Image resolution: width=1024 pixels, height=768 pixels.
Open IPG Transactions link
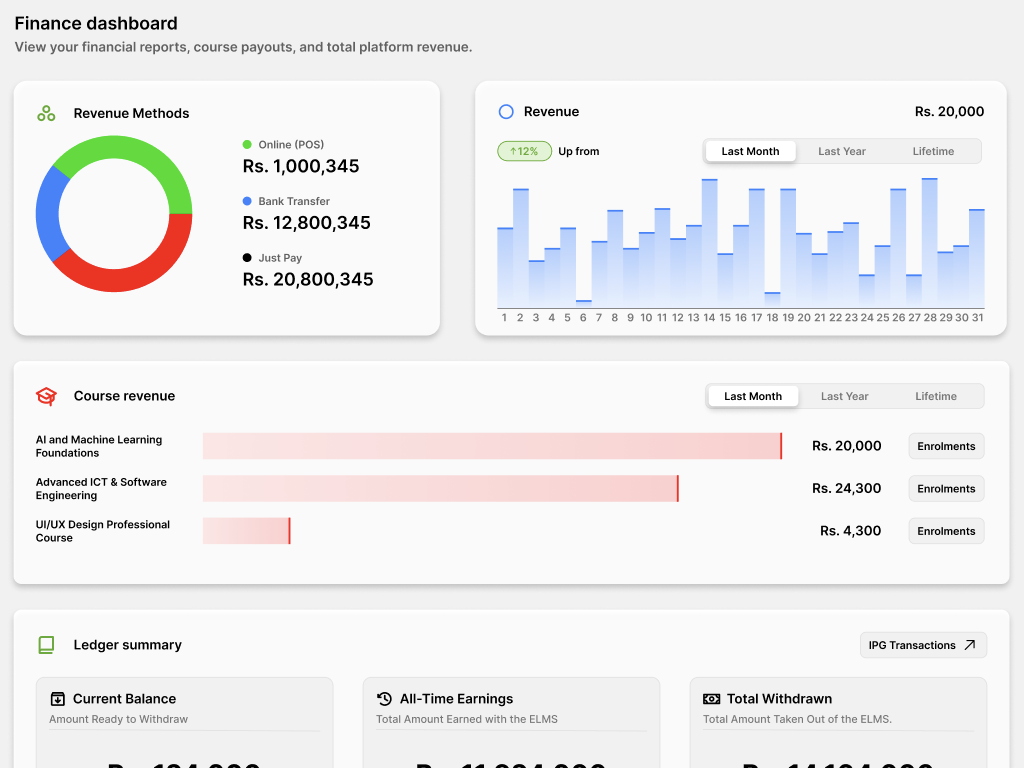[x=923, y=645]
